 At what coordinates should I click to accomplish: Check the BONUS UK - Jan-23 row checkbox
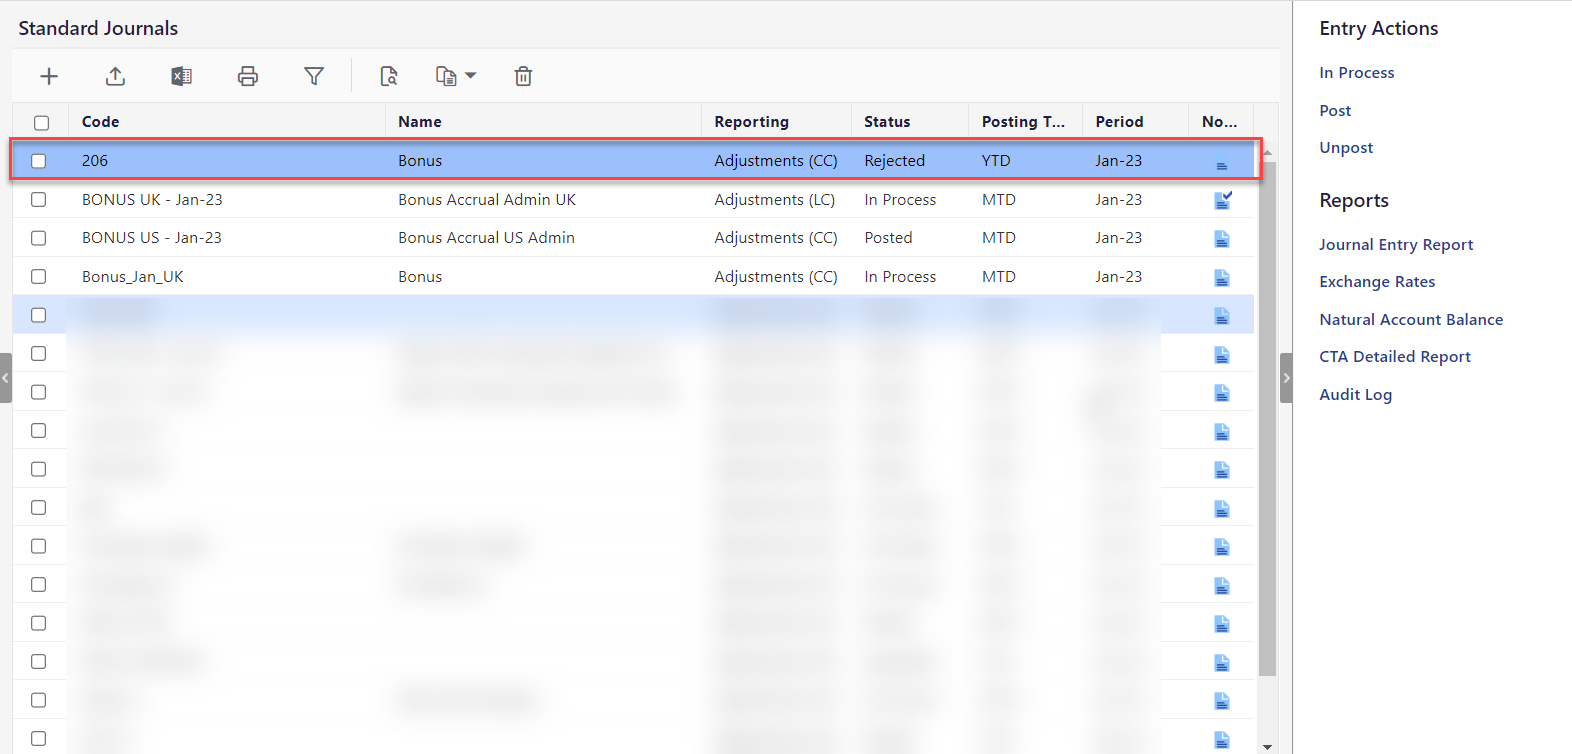[38, 199]
